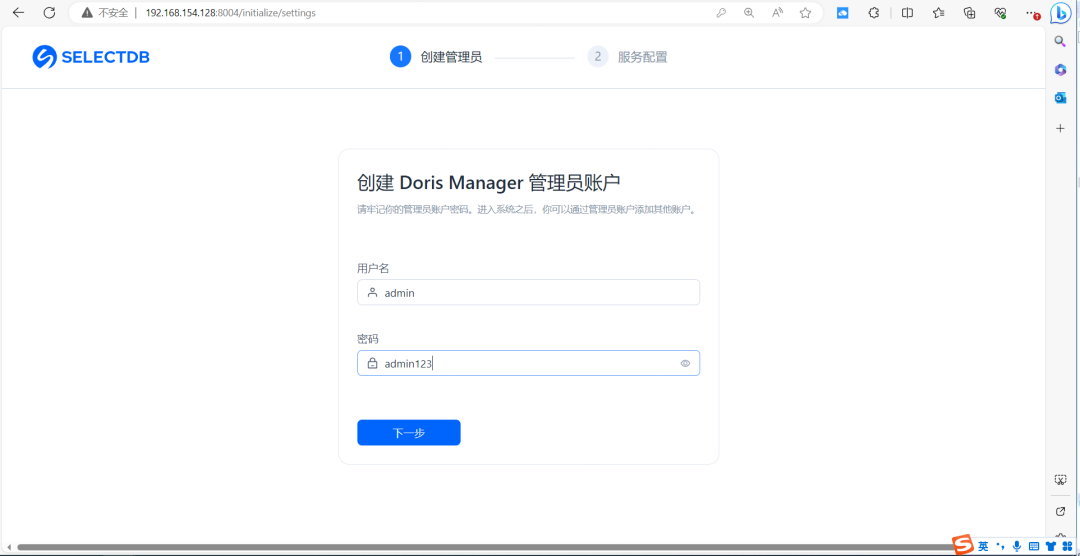Toggle password visibility eye icon
The height and width of the screenshot is (556, 1080).
pyautogui.click(x=685, y=363)
